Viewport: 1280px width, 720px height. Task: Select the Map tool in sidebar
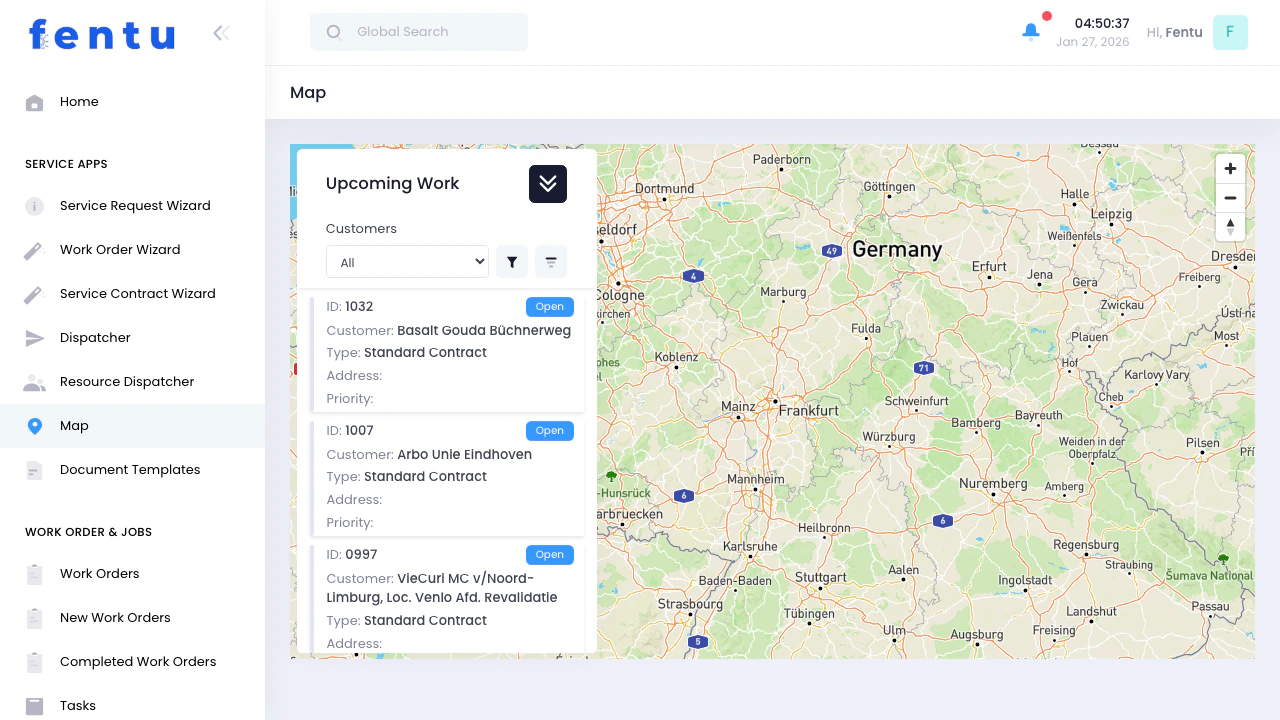point(74,425)
